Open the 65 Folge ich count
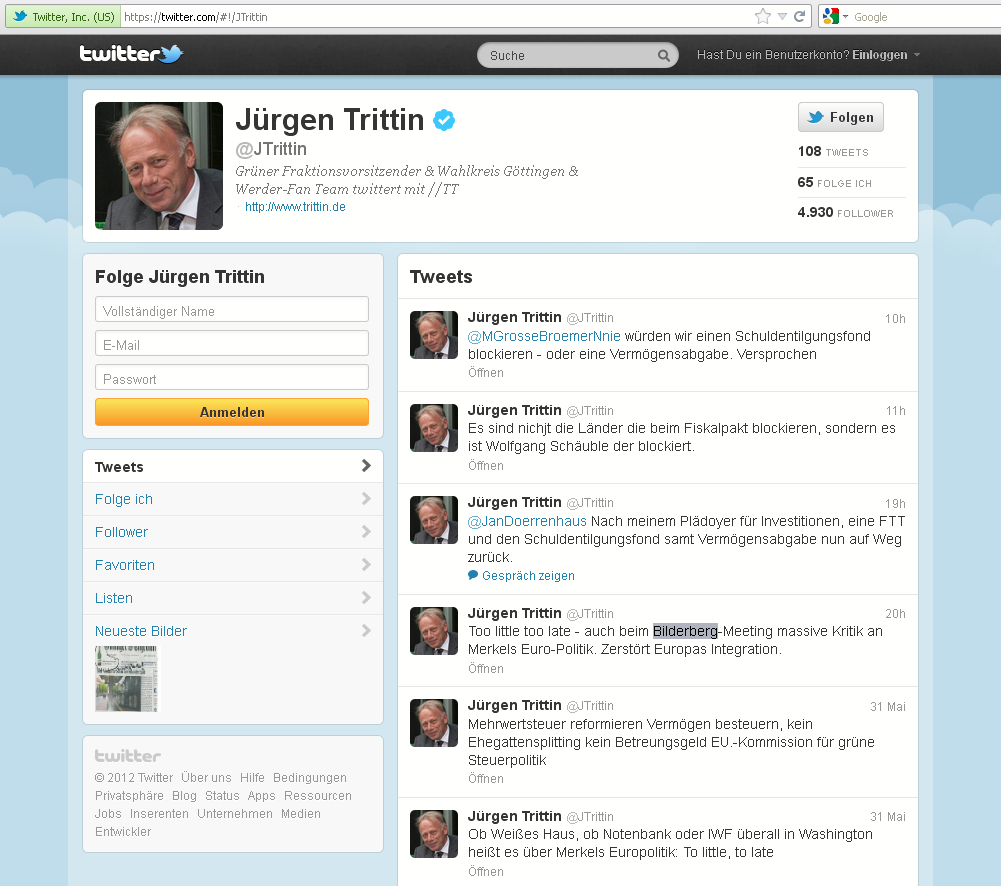 click(x=834, y=183)
